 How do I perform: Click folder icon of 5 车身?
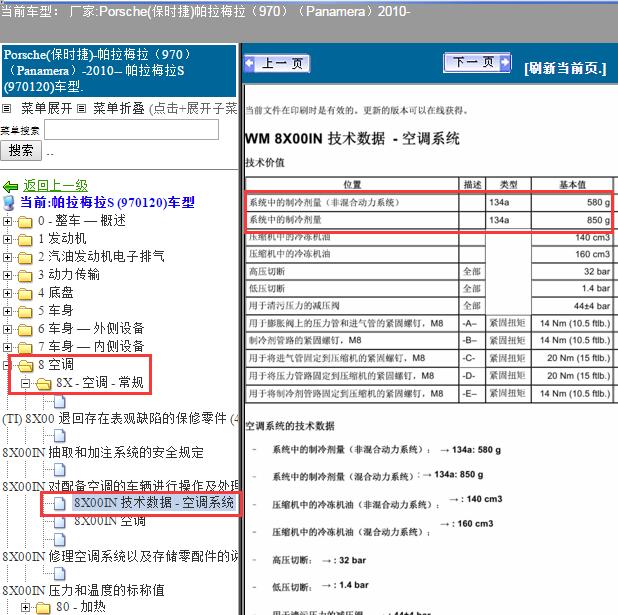pos(25,312)
